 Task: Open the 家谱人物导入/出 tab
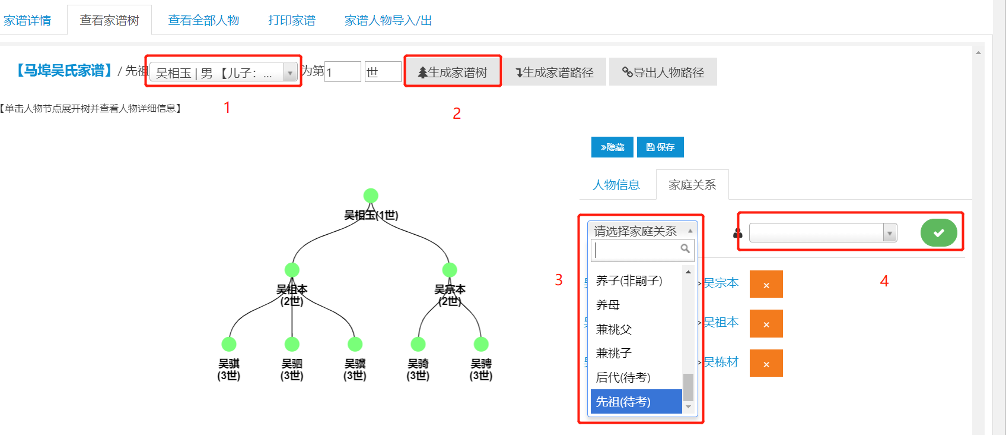coord(388,20)
